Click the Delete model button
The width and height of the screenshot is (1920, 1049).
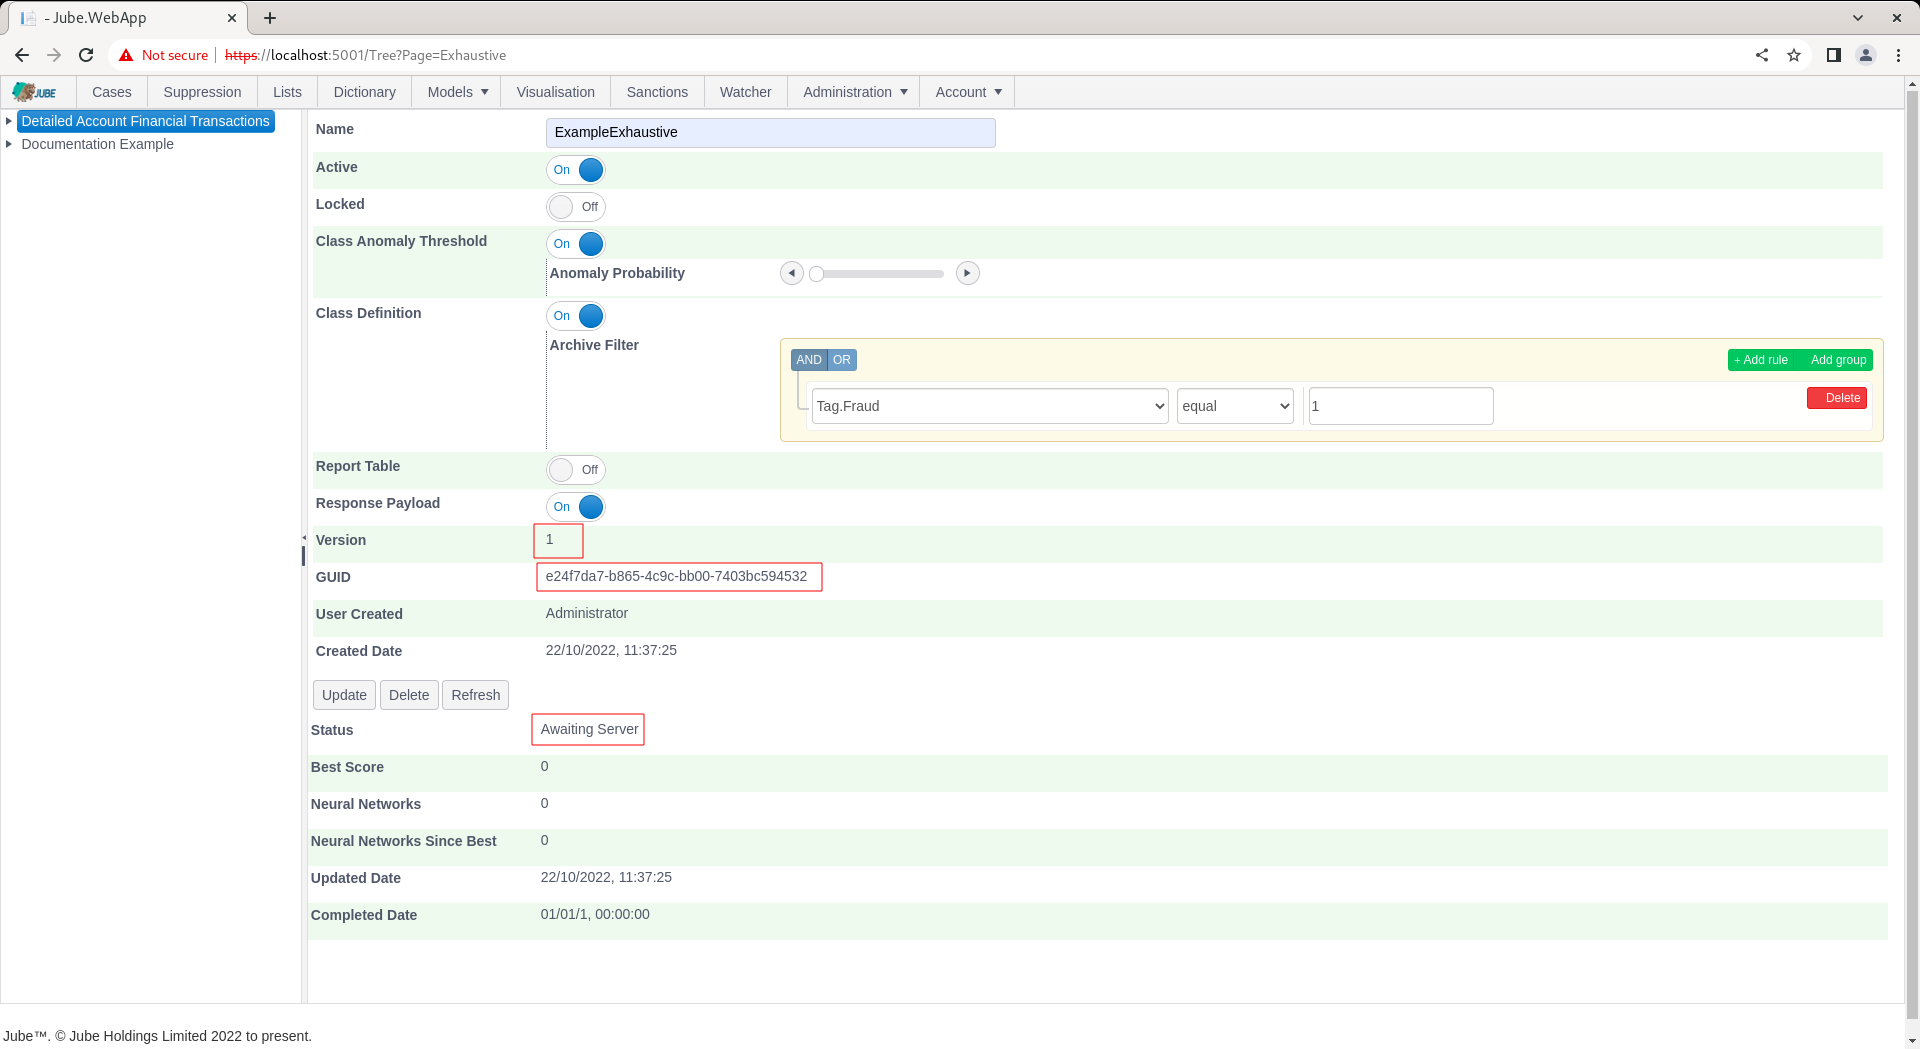tap(409, 695)
